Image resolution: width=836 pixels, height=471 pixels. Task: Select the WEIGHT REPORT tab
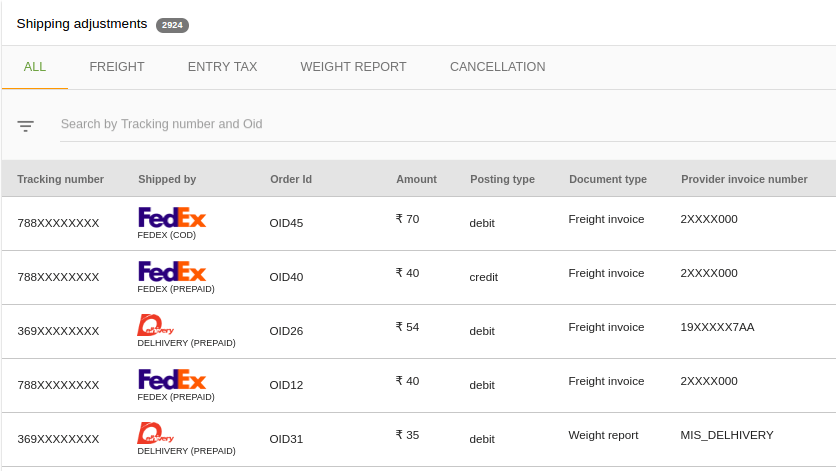pyautogui.click(x=353, y=67)
